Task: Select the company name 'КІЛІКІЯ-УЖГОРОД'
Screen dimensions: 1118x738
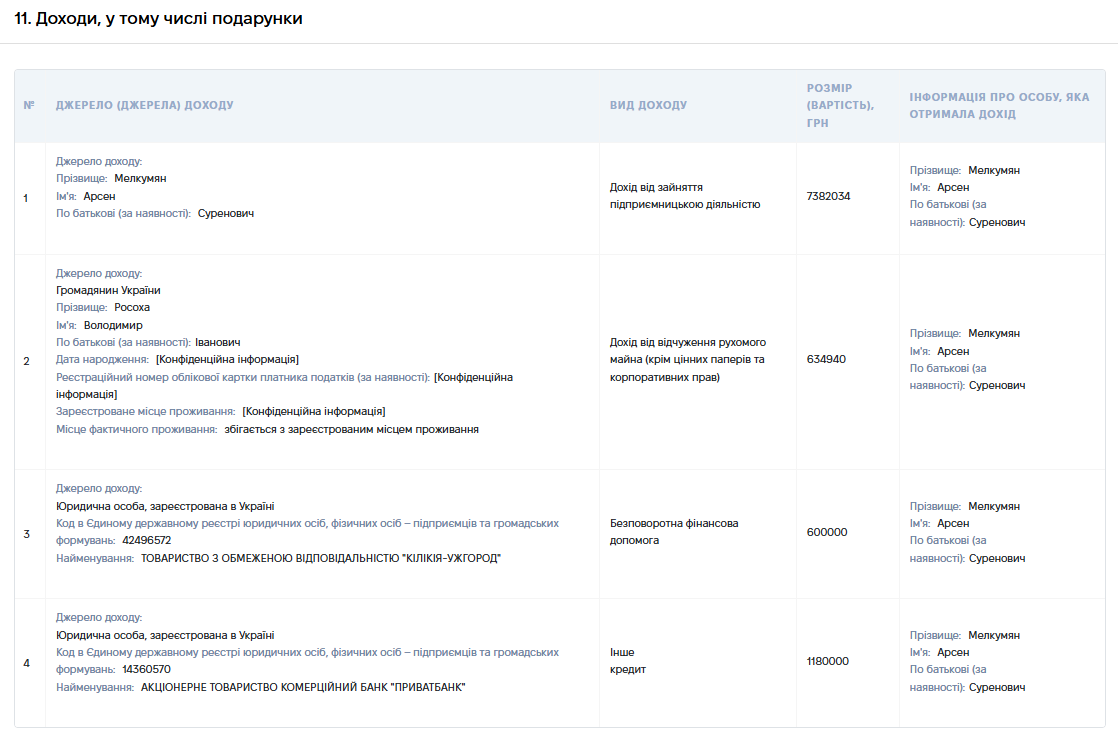Action: (451, 558)
